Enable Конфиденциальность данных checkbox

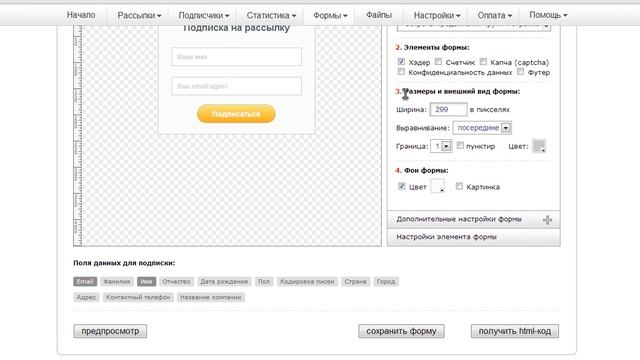[401, 72]
